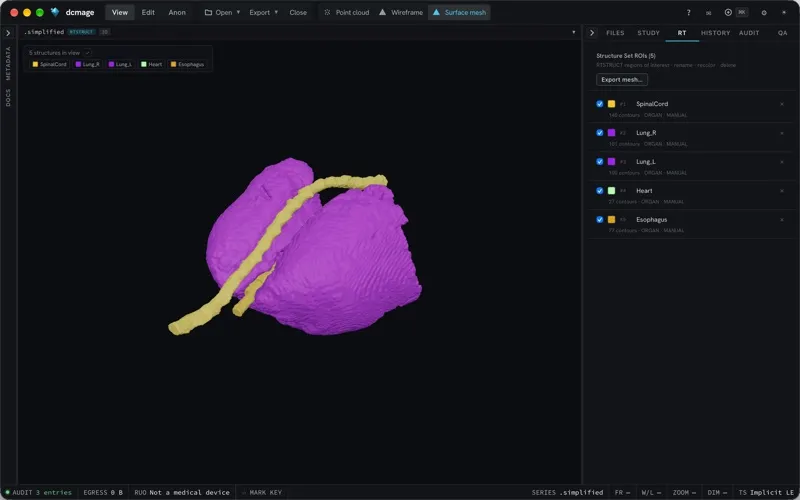Click the dcmage diamond logo icon

(x=55, y=12)
